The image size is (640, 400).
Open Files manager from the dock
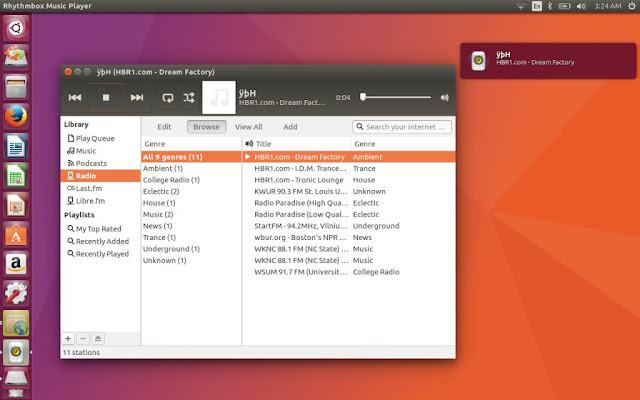16,87
